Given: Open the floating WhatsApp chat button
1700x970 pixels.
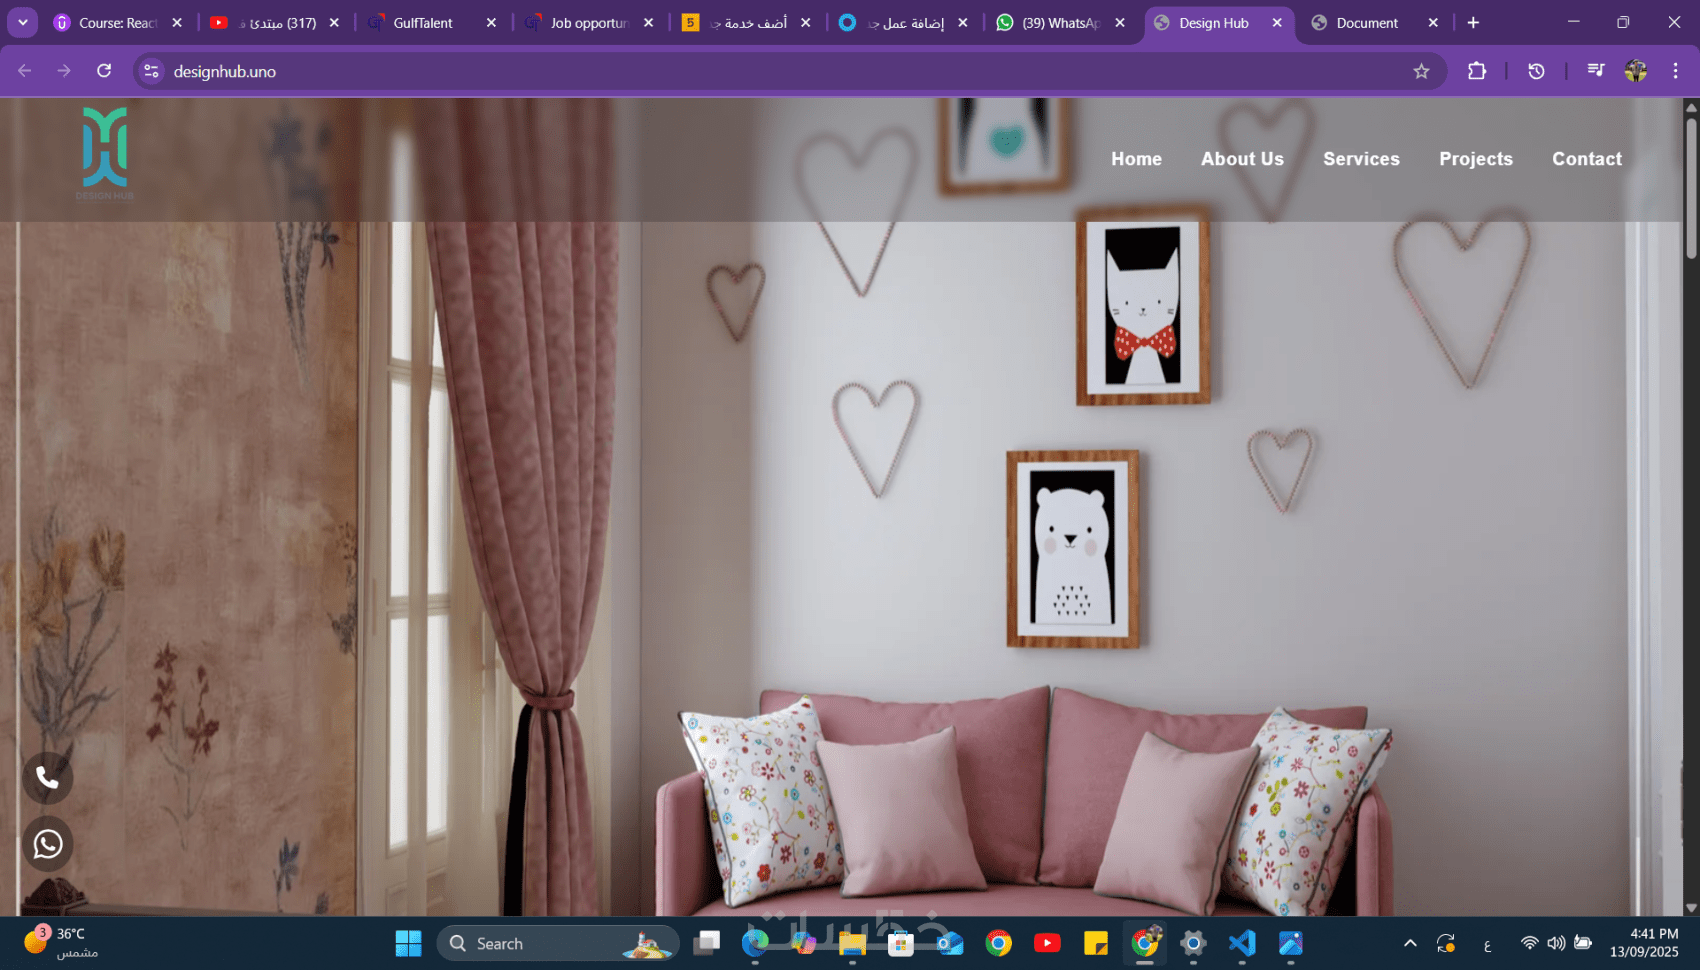Looking at the screenshot, I should 48,844.
